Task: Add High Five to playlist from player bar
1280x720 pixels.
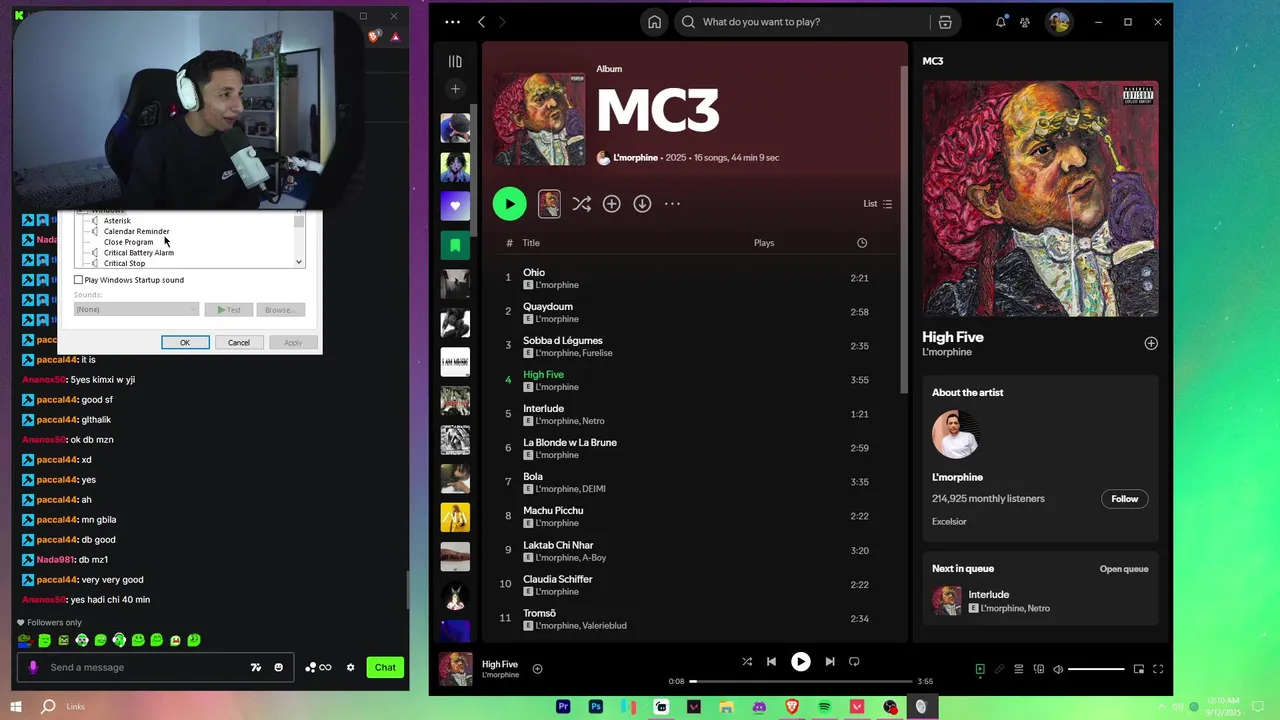Action: pos(537,669)
